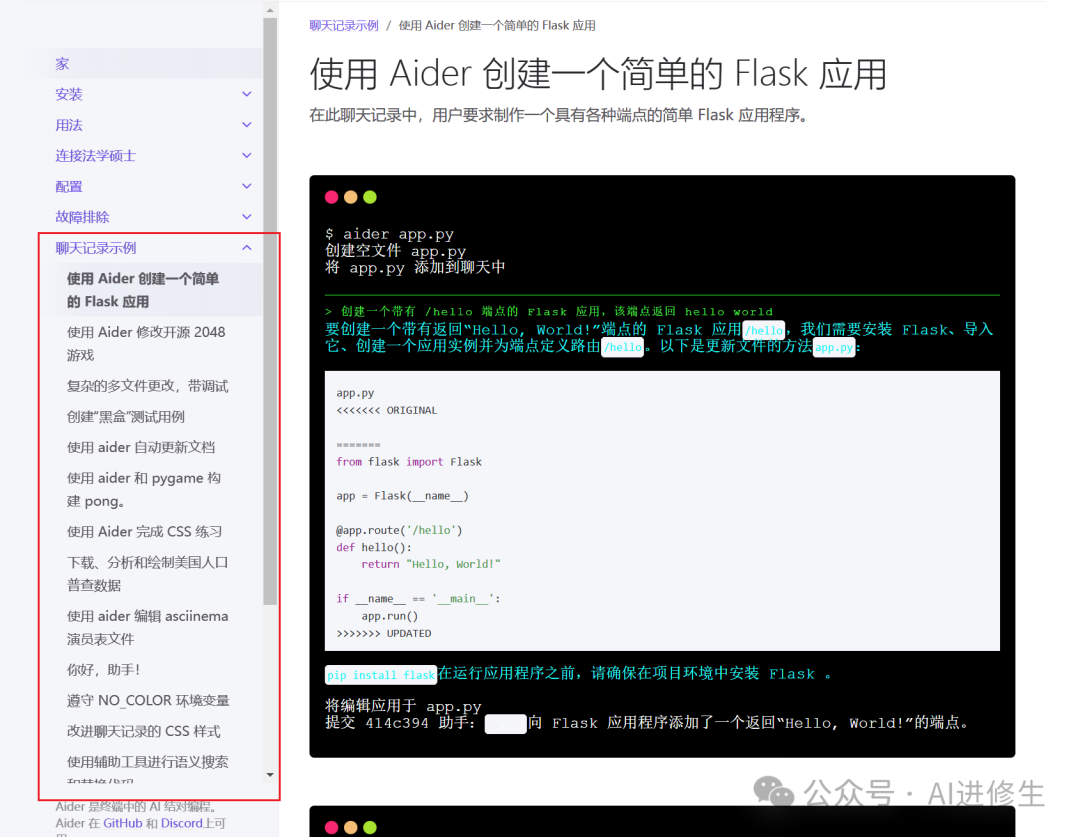Open the 用法 sidebar link
Viewport: 1080px width, 837px height.
coord(69,125)
